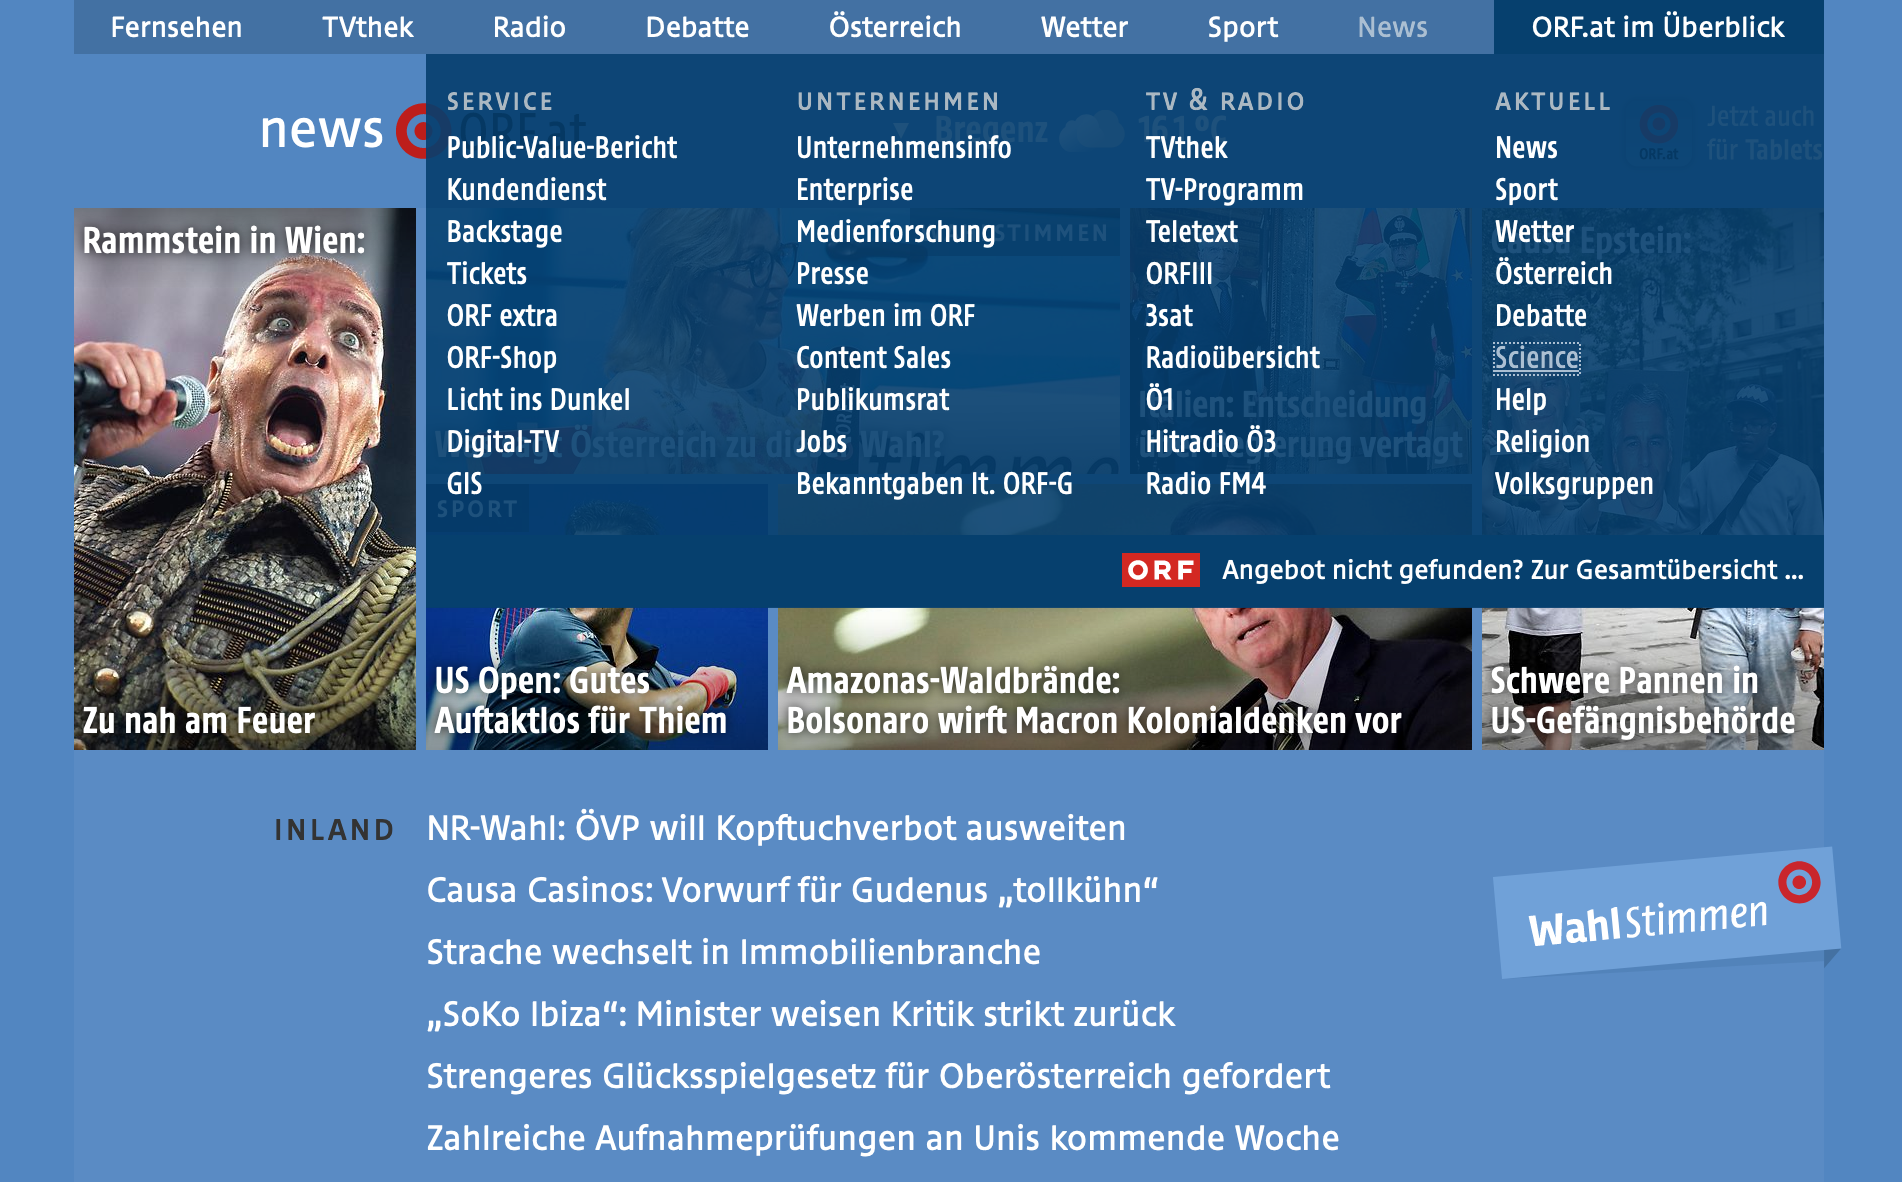Open the Sport tab in the top navigation
This screenshot has width=1902, height=1182.
point(1242,27)
